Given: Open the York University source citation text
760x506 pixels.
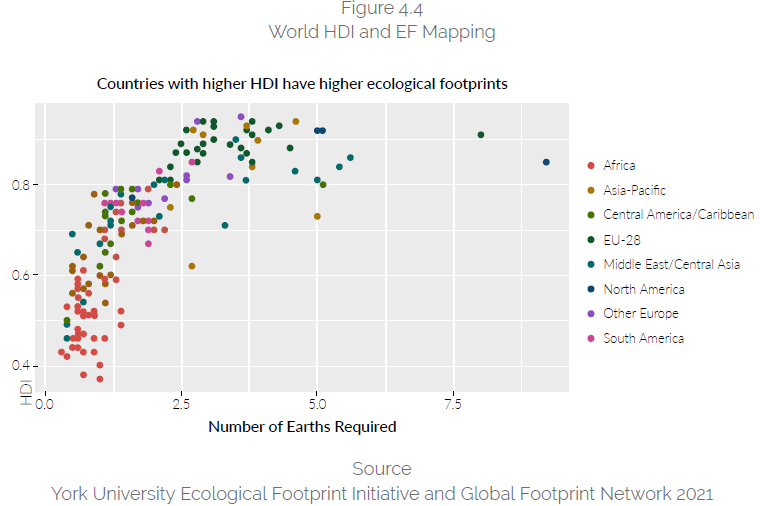Looking at the screenshot, I should 381,493.
